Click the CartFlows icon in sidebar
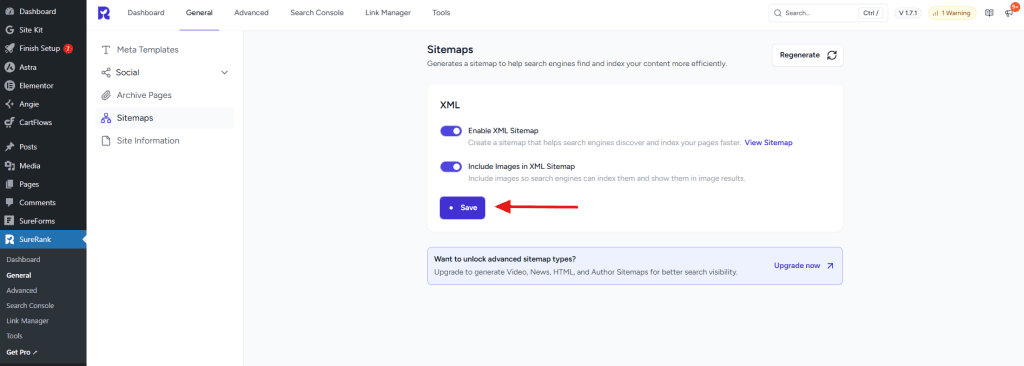Viewport: 1024px width, 366px height. pos(9,122)
